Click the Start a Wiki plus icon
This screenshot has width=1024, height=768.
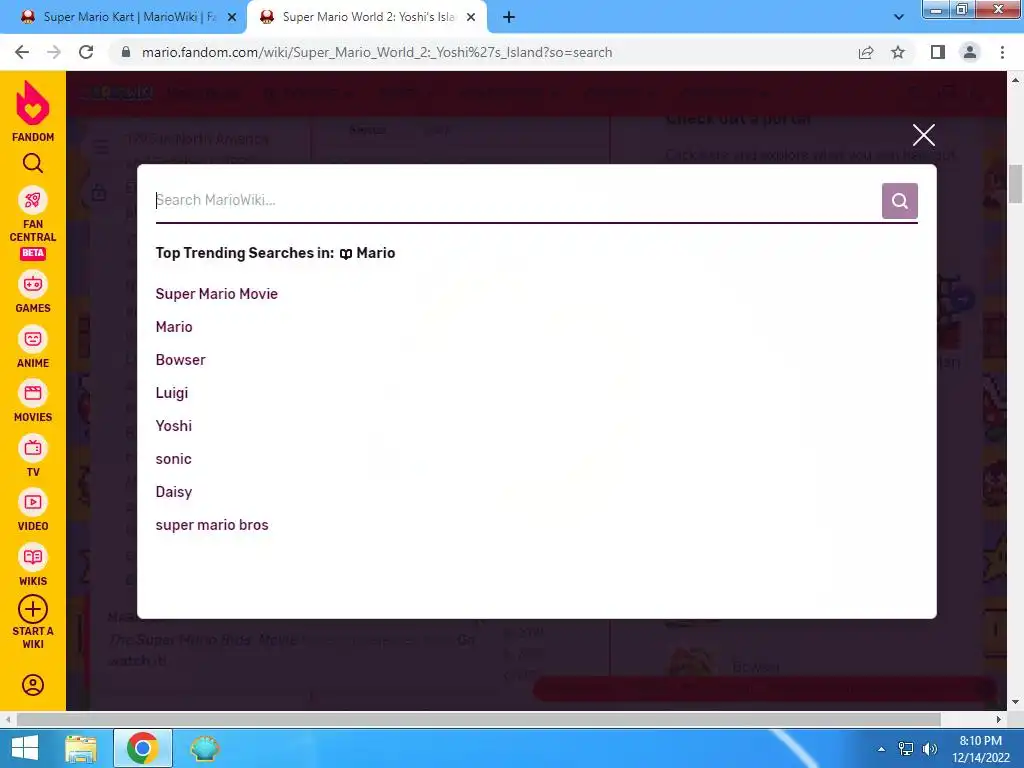(x=33, y=609)
